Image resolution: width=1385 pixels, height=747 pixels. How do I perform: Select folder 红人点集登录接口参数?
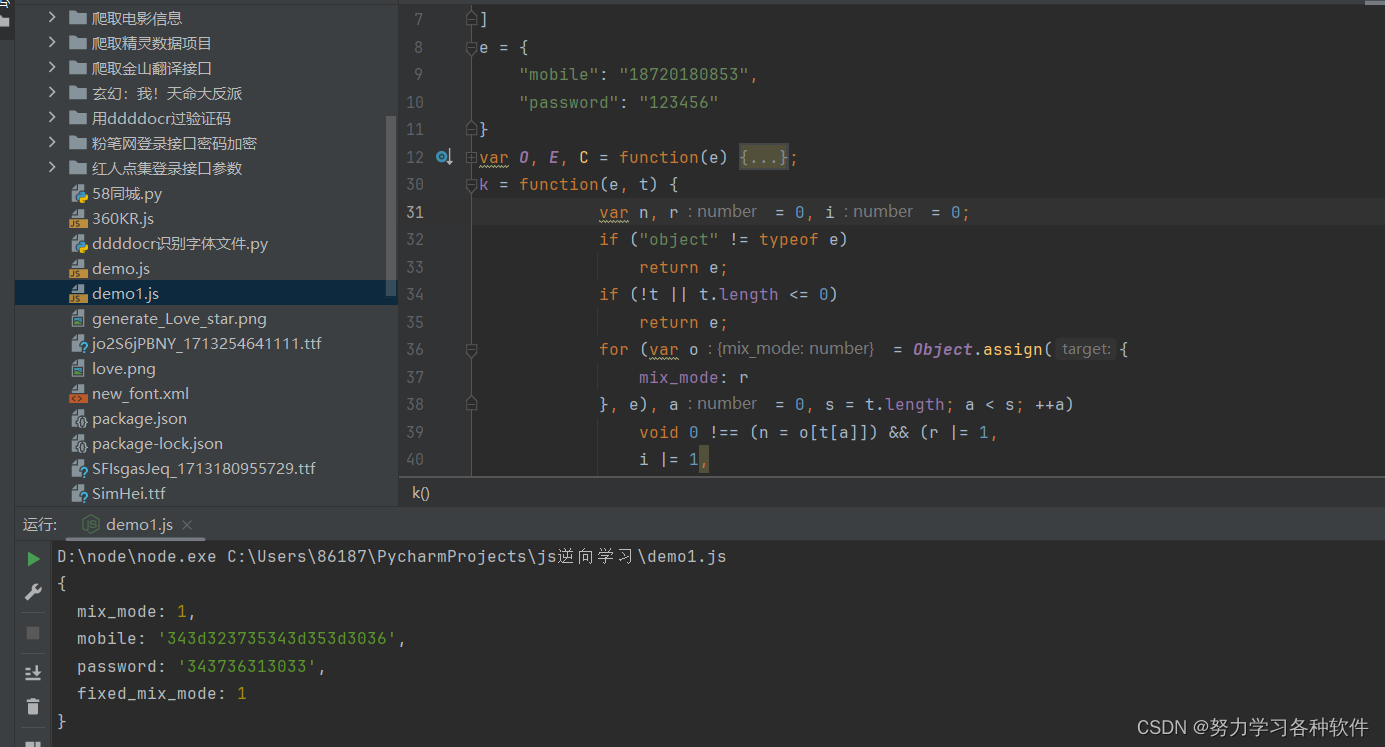(167, 168)
